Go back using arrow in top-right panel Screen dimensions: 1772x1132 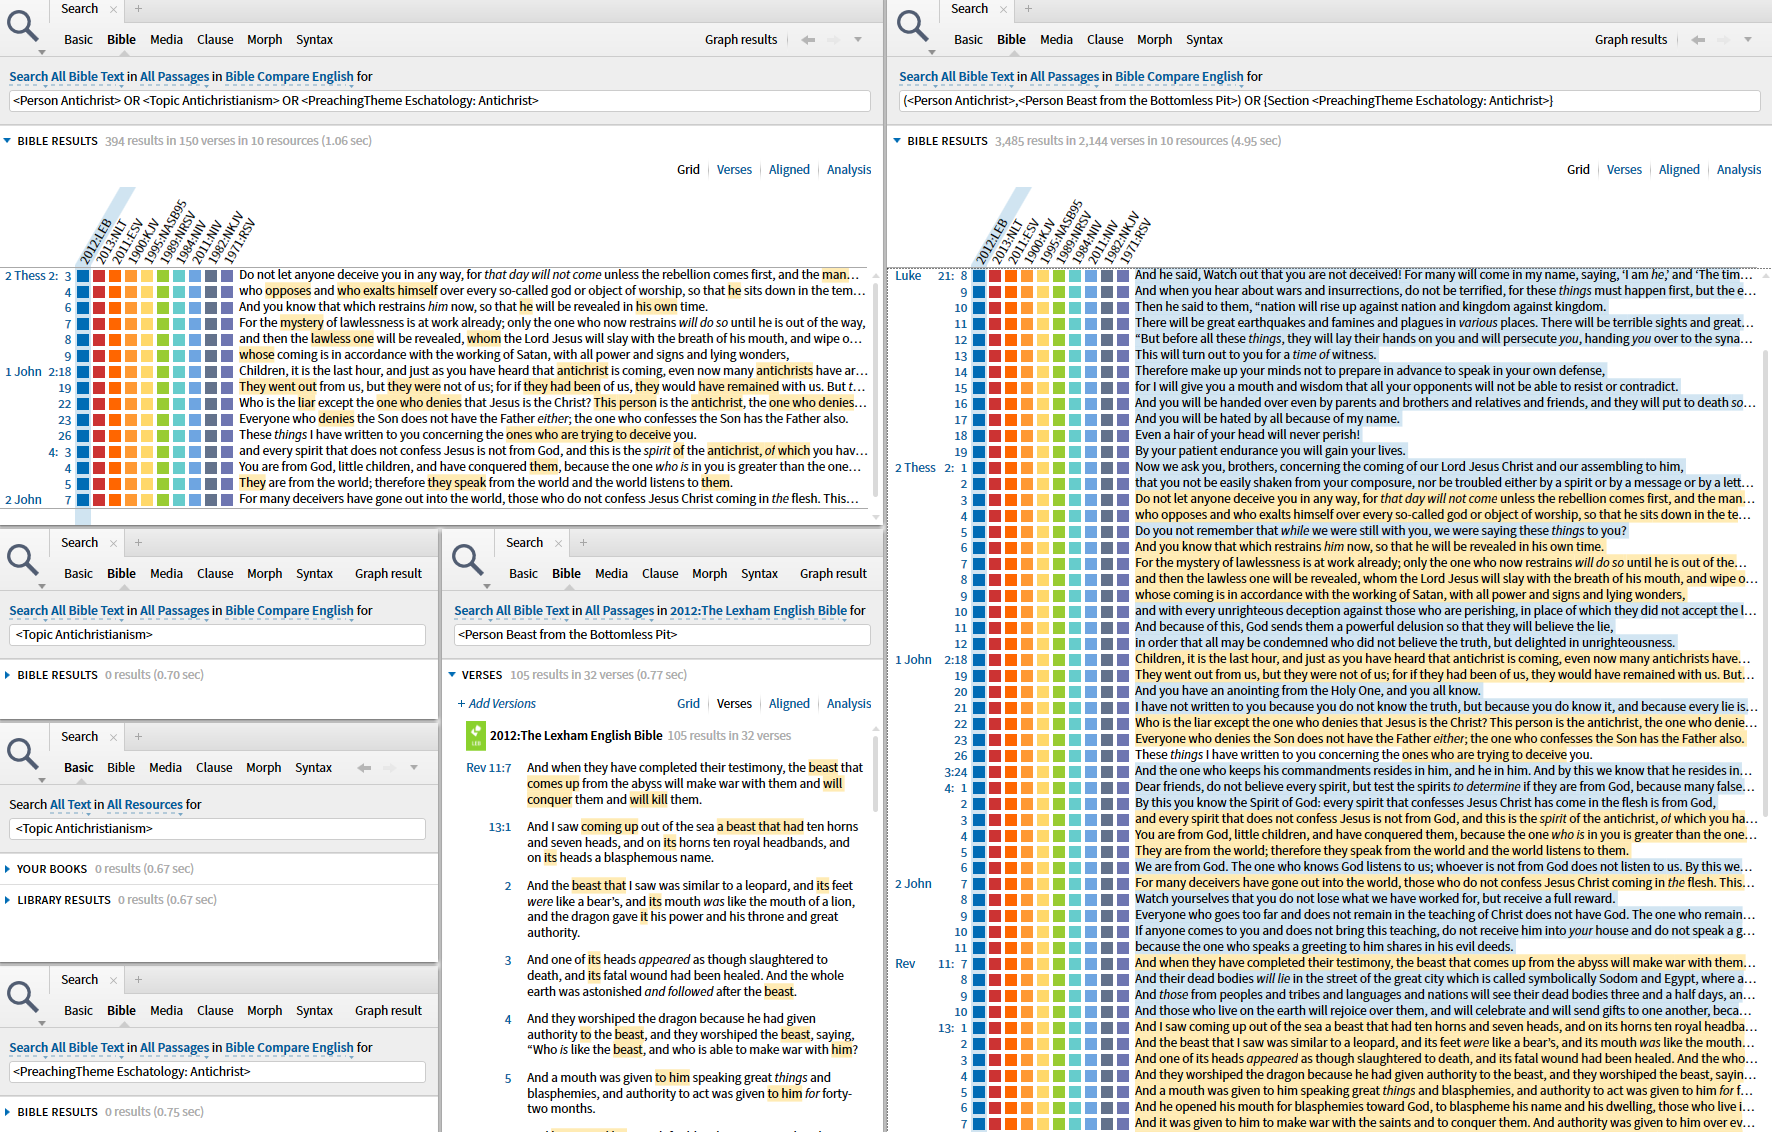(1698, 40)
